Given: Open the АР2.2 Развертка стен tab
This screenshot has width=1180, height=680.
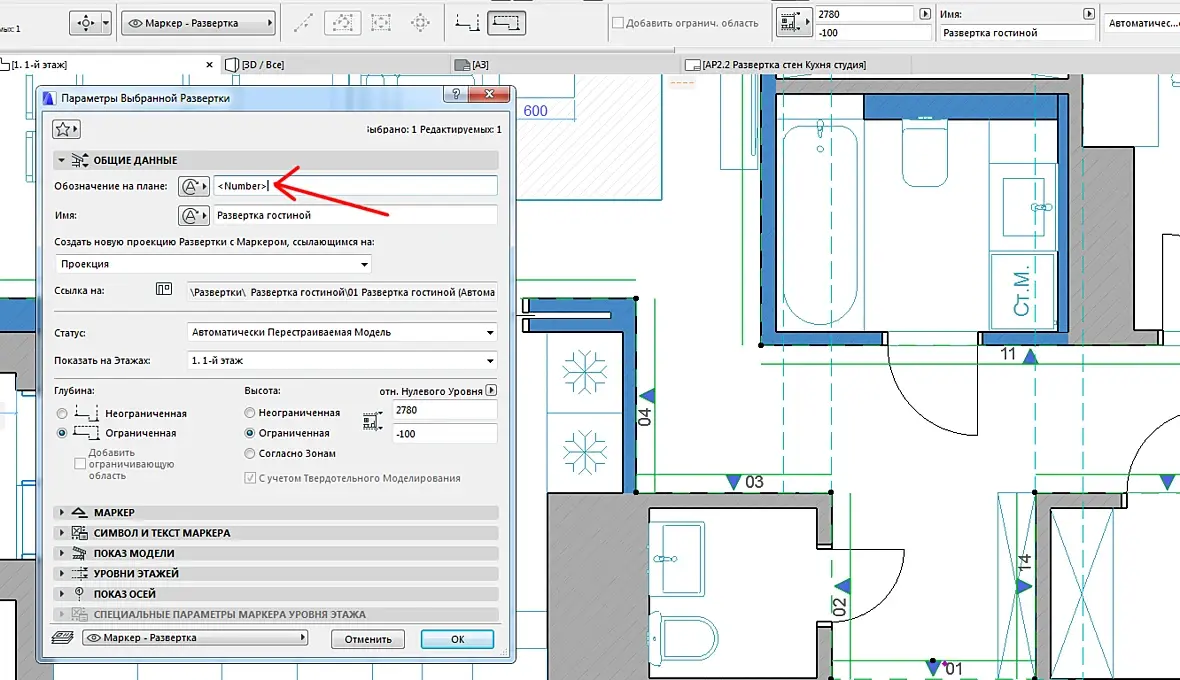Looking at the screenshot, I should coord(784,65).
